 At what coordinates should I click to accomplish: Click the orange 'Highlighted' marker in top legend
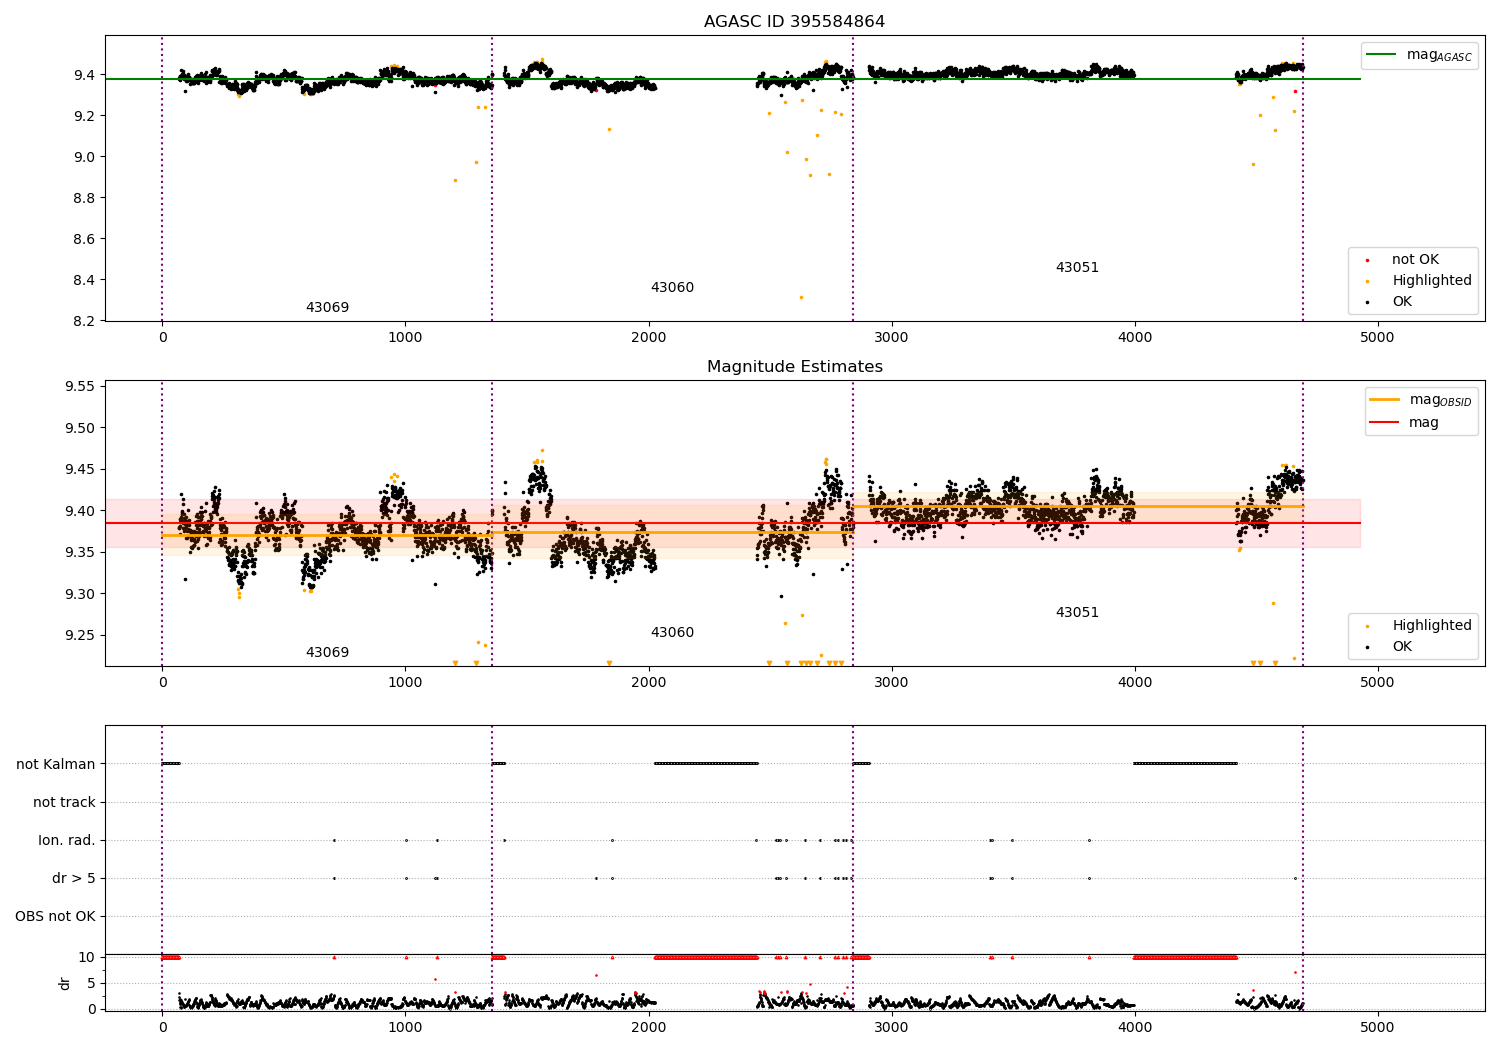click(1367, 281)
